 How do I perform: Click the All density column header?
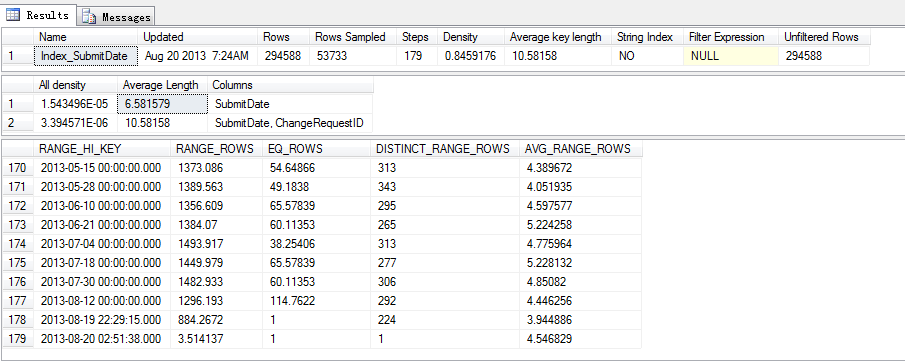pyautogui.click(x=76, y=85)
